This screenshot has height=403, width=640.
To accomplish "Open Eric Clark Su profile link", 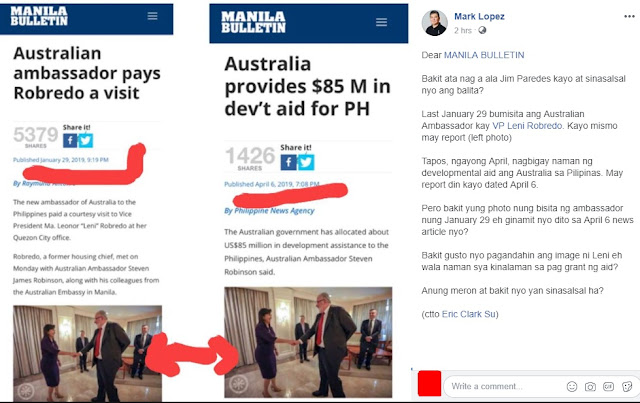I will (x=469, y=314).
